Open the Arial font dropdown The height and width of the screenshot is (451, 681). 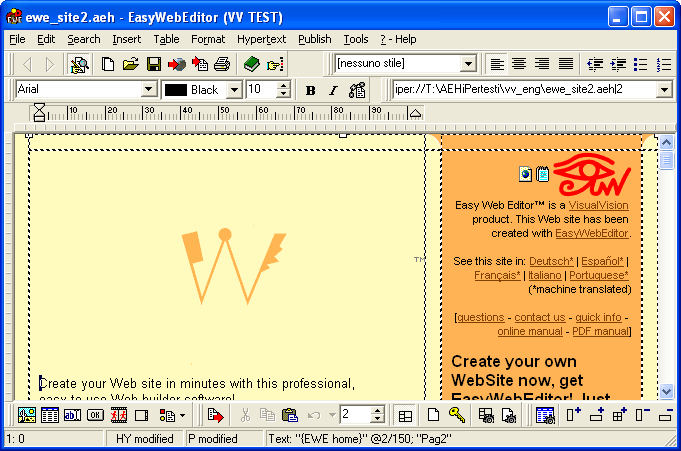pos(148,90)
